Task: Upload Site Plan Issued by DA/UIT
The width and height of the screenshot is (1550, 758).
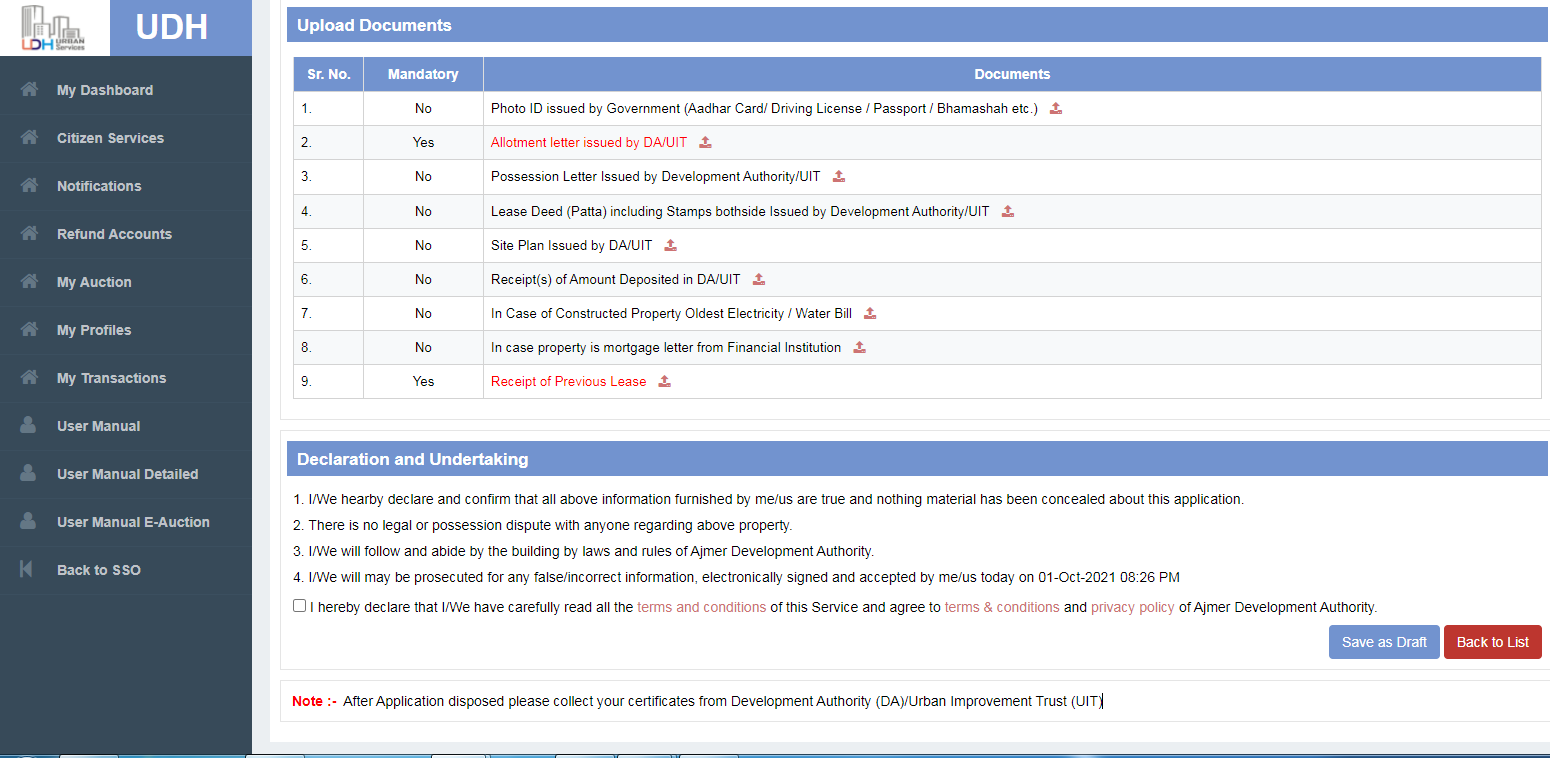Action: [x=670, y=245]
